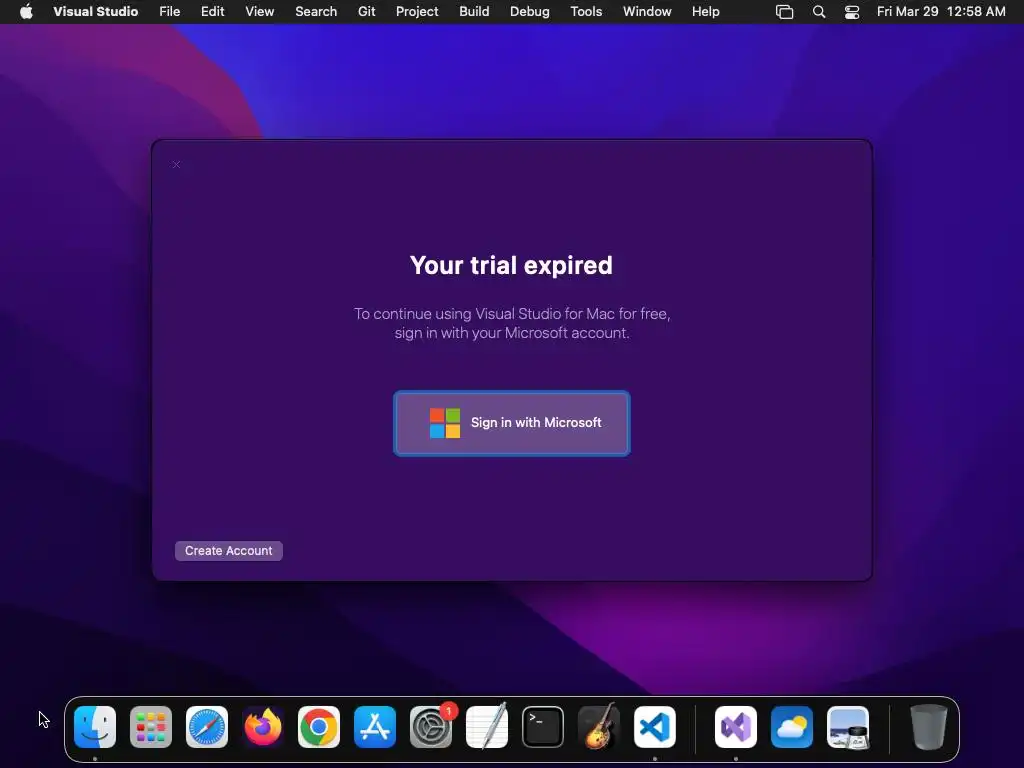Open the Weather app from the Dock

click(792, 727)
